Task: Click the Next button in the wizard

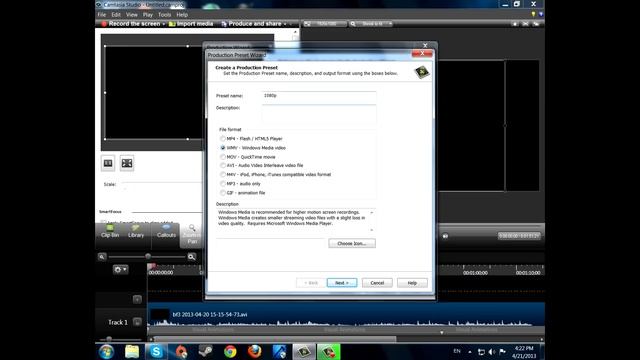Action: pyautogui.click(x=342, y=283)
